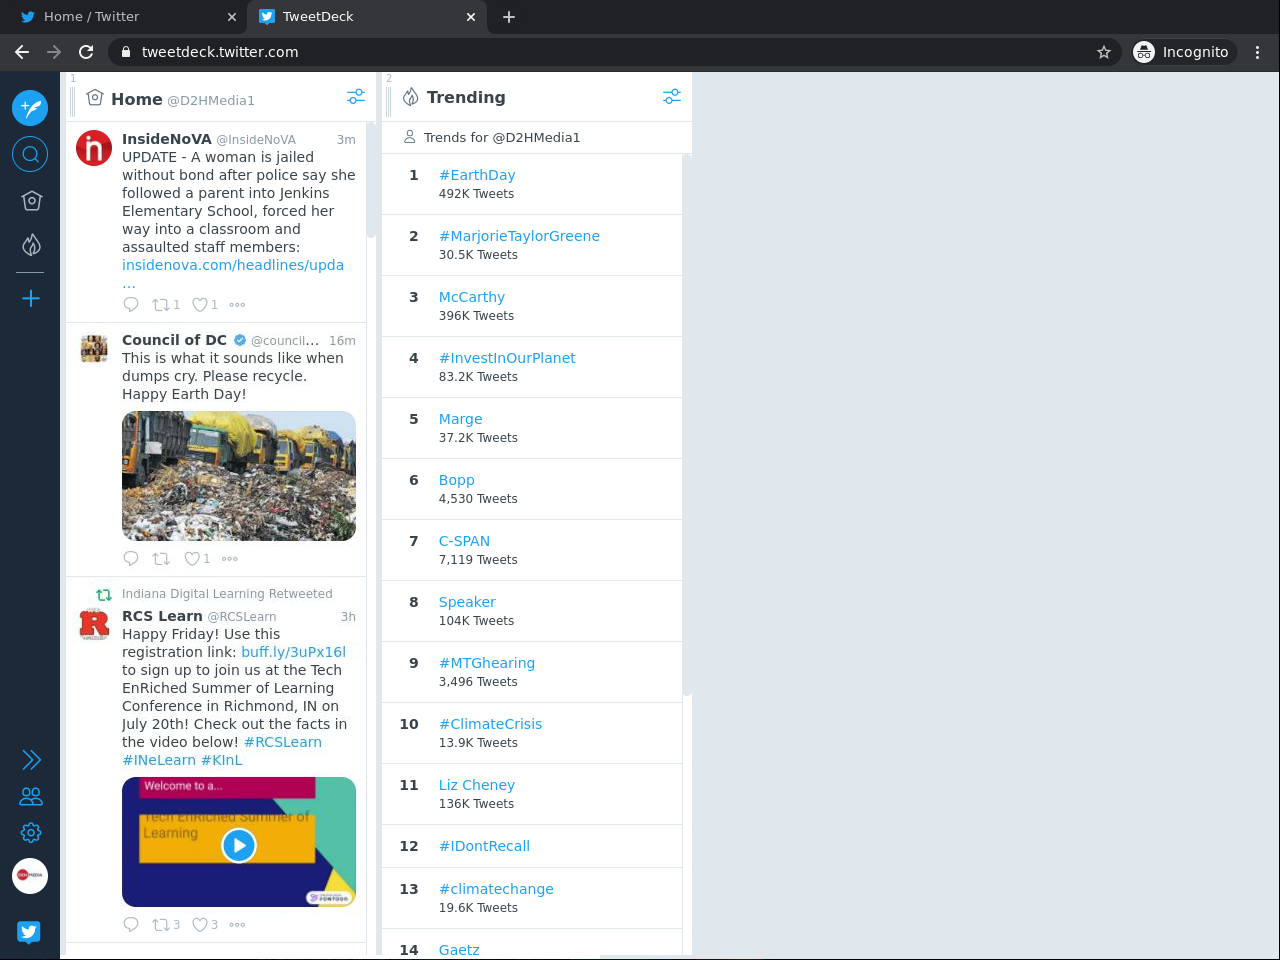This screenshot has height=960, width=1280.
Task: Click the Trending column scrollbar
Action: [687, 425]
